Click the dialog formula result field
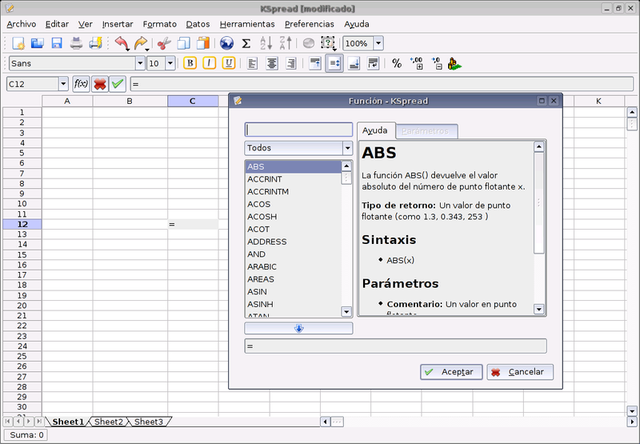Image resolution: width=640 pixels, height=444 pixels. pos(395,346)
